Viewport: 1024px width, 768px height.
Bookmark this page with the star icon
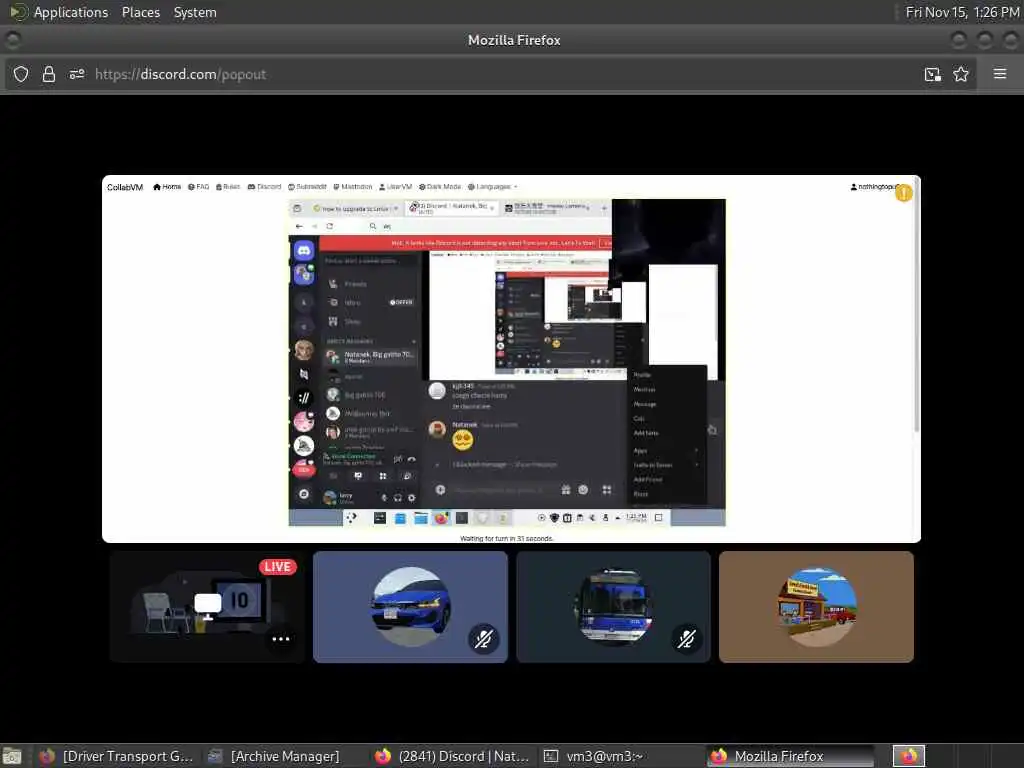(x=961, y=74)
